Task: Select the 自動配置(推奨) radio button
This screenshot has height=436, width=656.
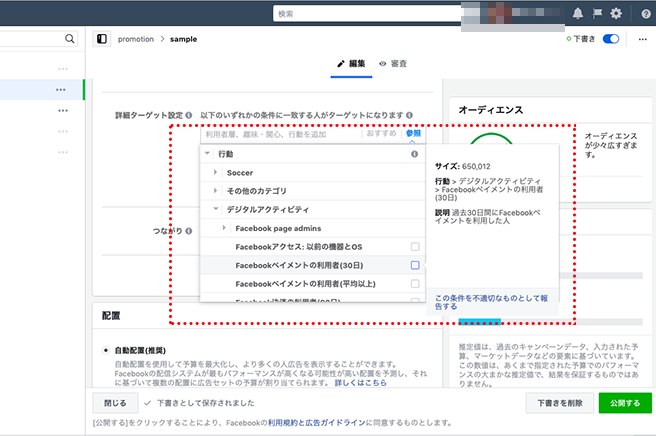Action: [106, 350]
